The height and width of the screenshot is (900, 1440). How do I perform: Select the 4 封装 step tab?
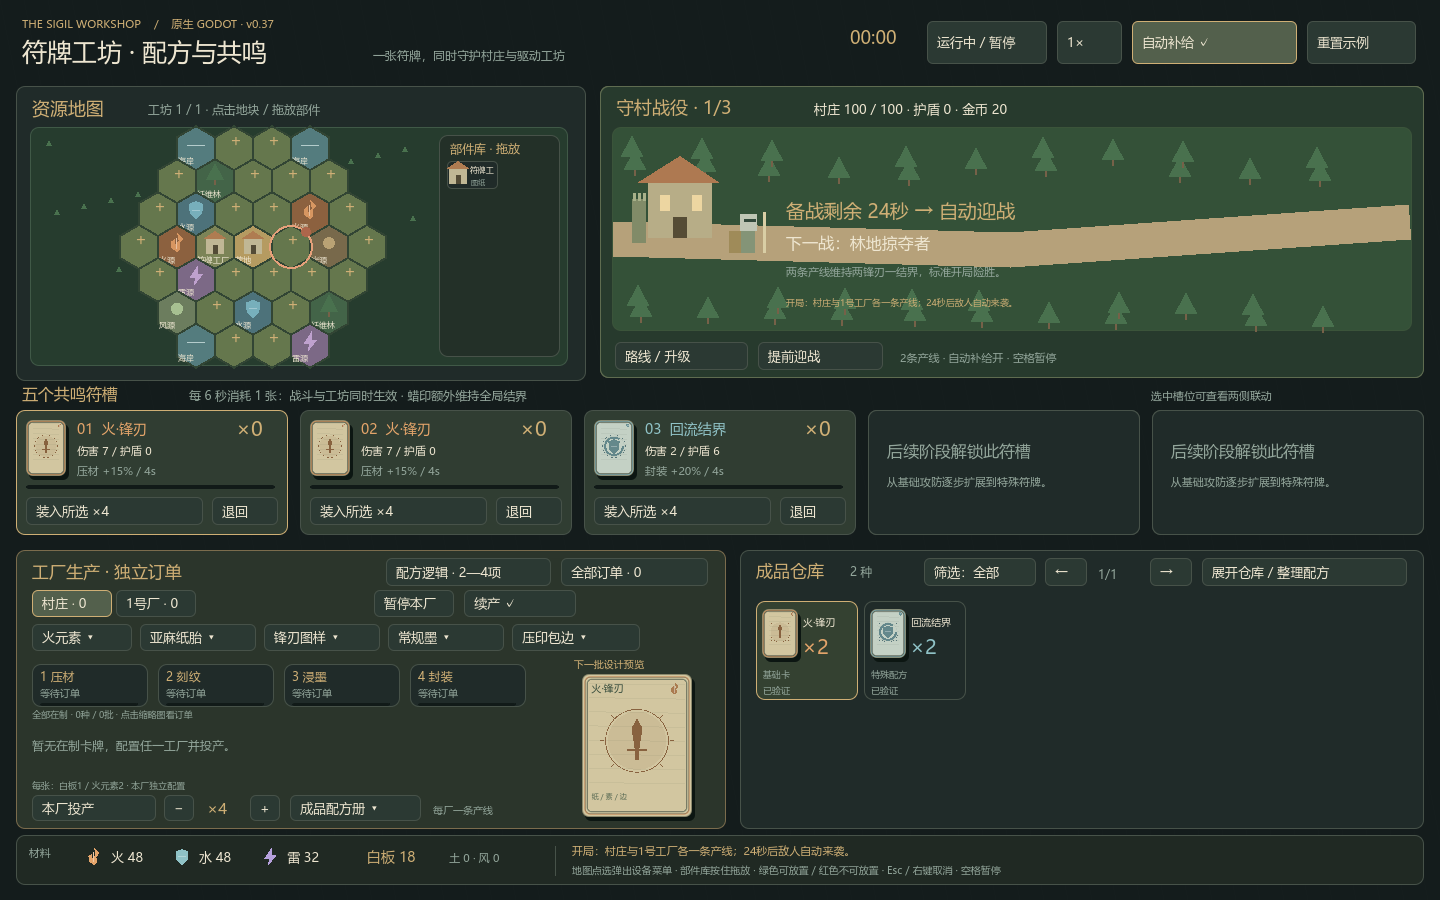(468, 685)
